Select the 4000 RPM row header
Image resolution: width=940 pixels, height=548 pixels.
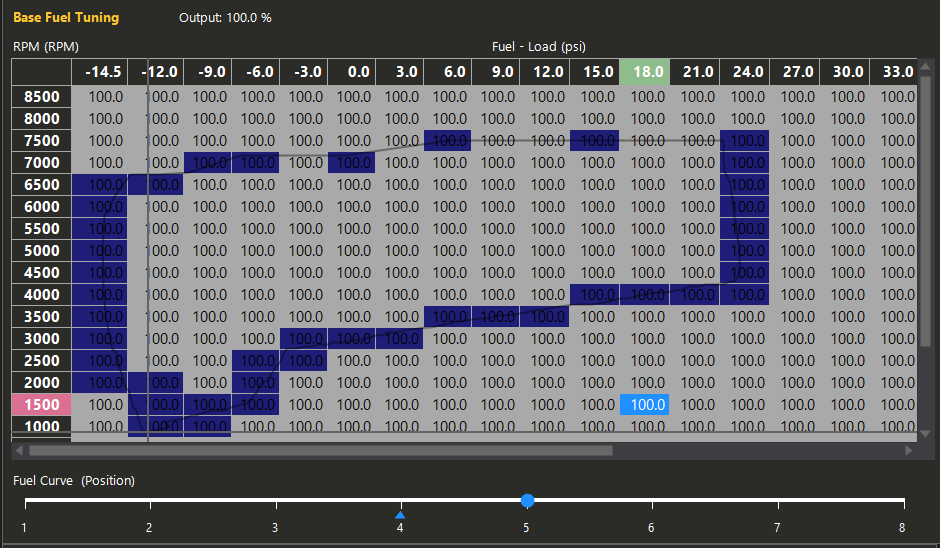41,294
